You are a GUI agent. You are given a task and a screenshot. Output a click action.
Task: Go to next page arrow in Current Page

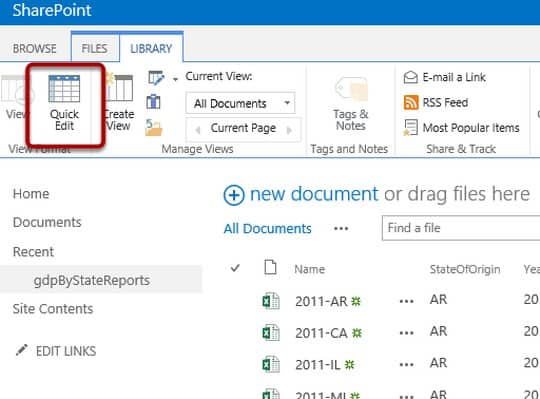(x=289, y=130)
